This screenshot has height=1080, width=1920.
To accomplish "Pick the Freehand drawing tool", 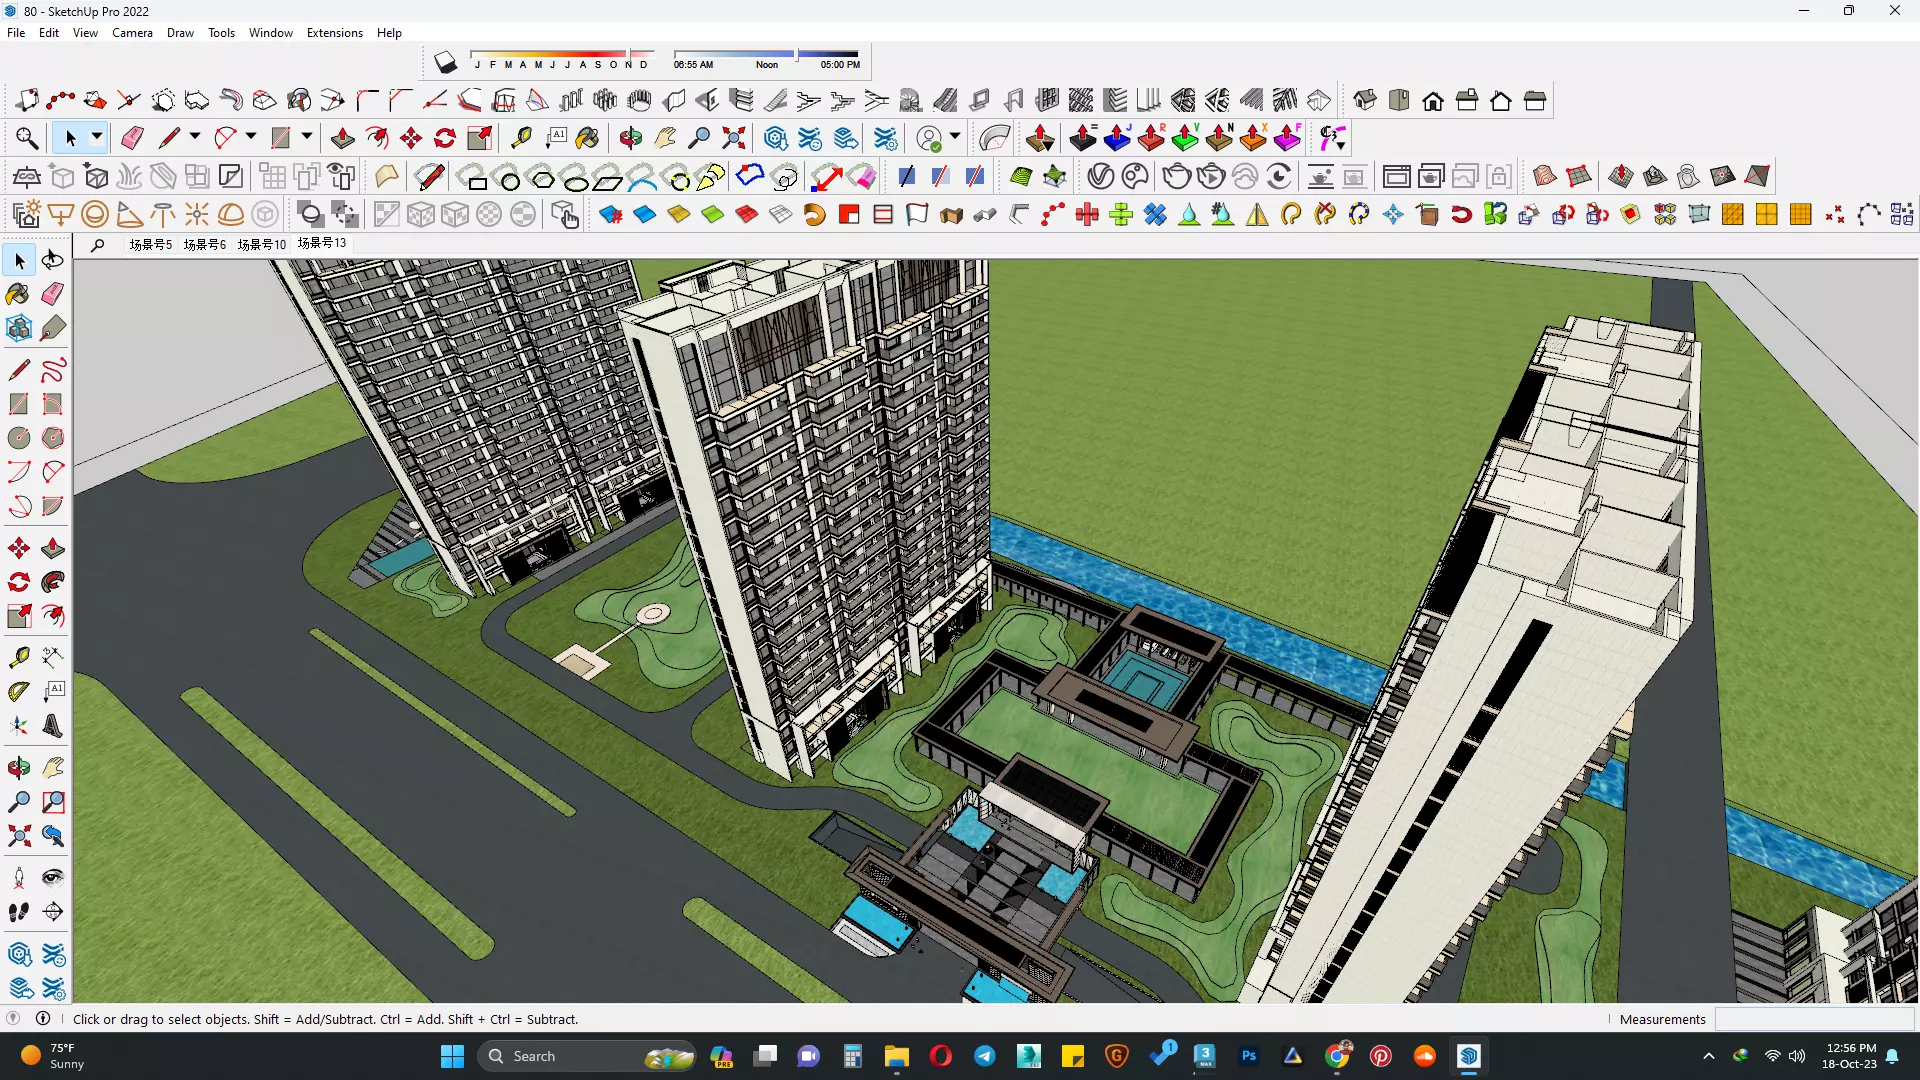I will [53, 370].
